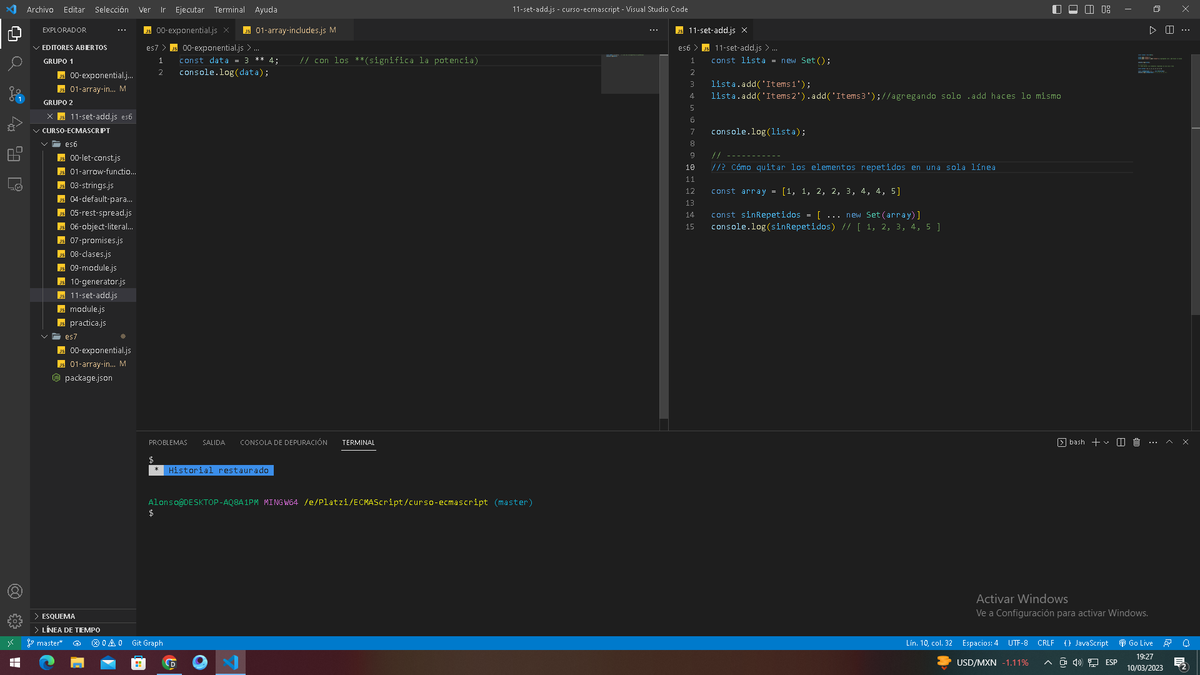The image size is (1200, 675).
Task: Switch to 01-array-includes.js editor tab
Action: [294, 30]
